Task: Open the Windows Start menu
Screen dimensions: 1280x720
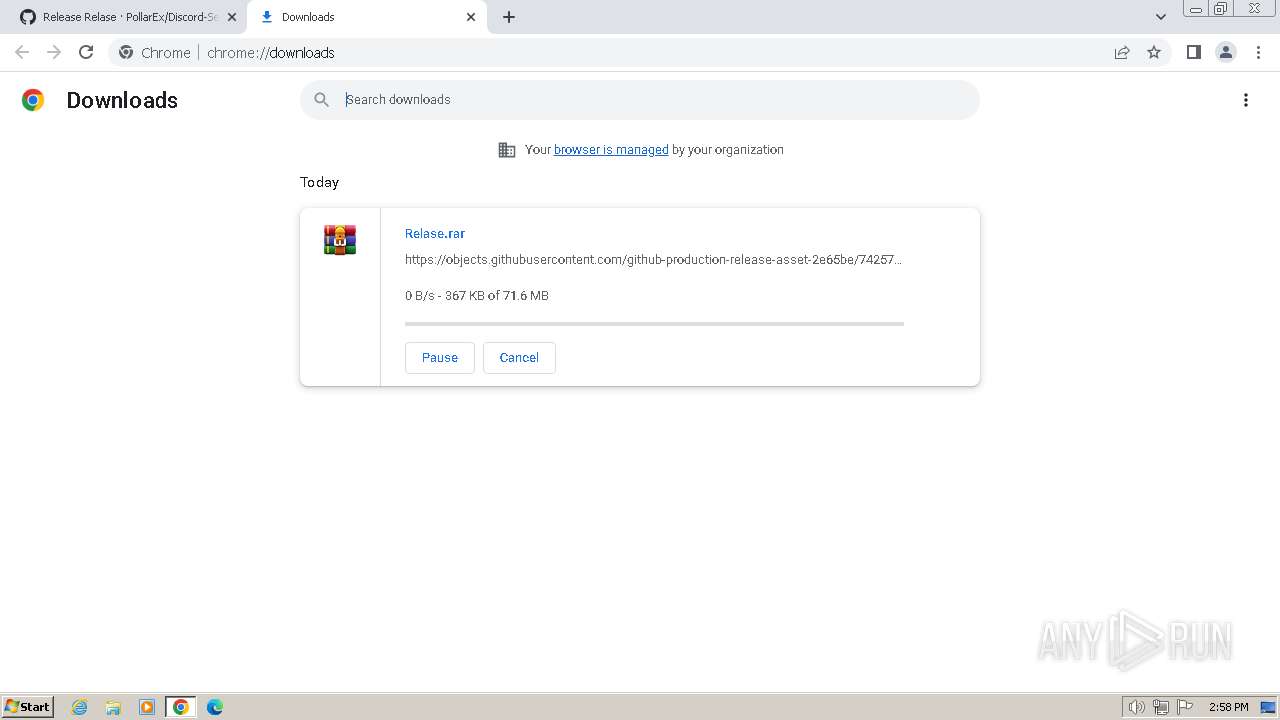Action: pyautogui.click(x=28, y=707)
